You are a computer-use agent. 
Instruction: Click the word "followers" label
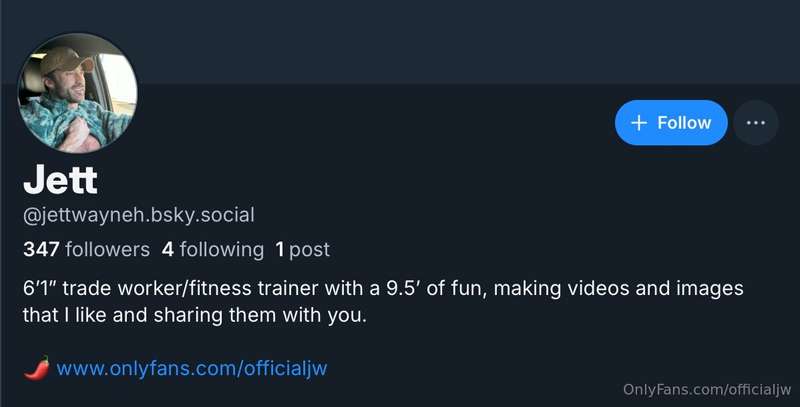point(108,249)
